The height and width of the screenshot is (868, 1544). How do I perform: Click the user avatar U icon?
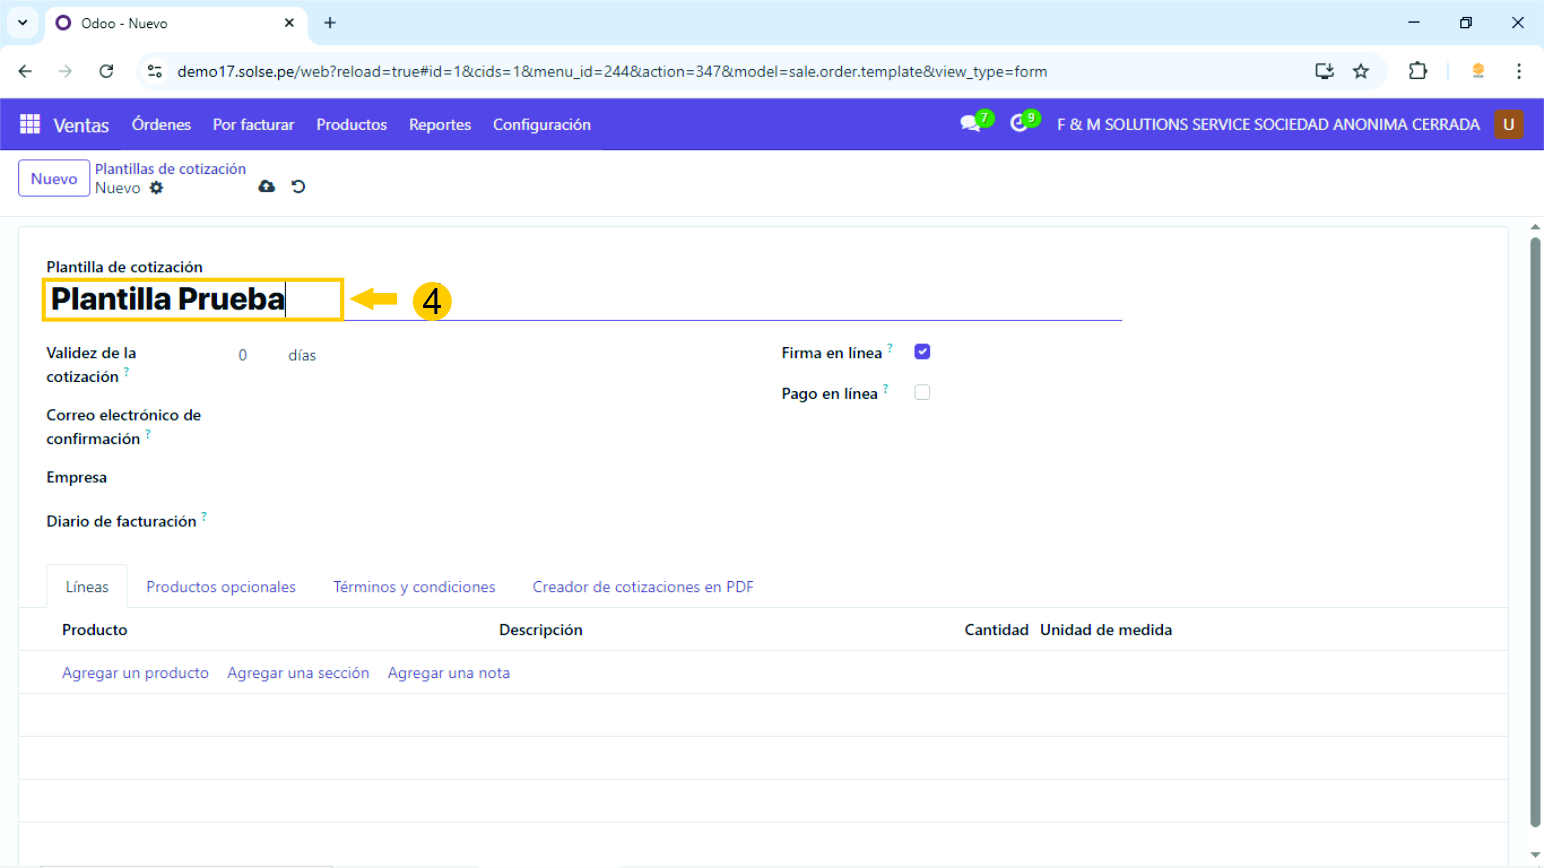[x=1508, y=124]
